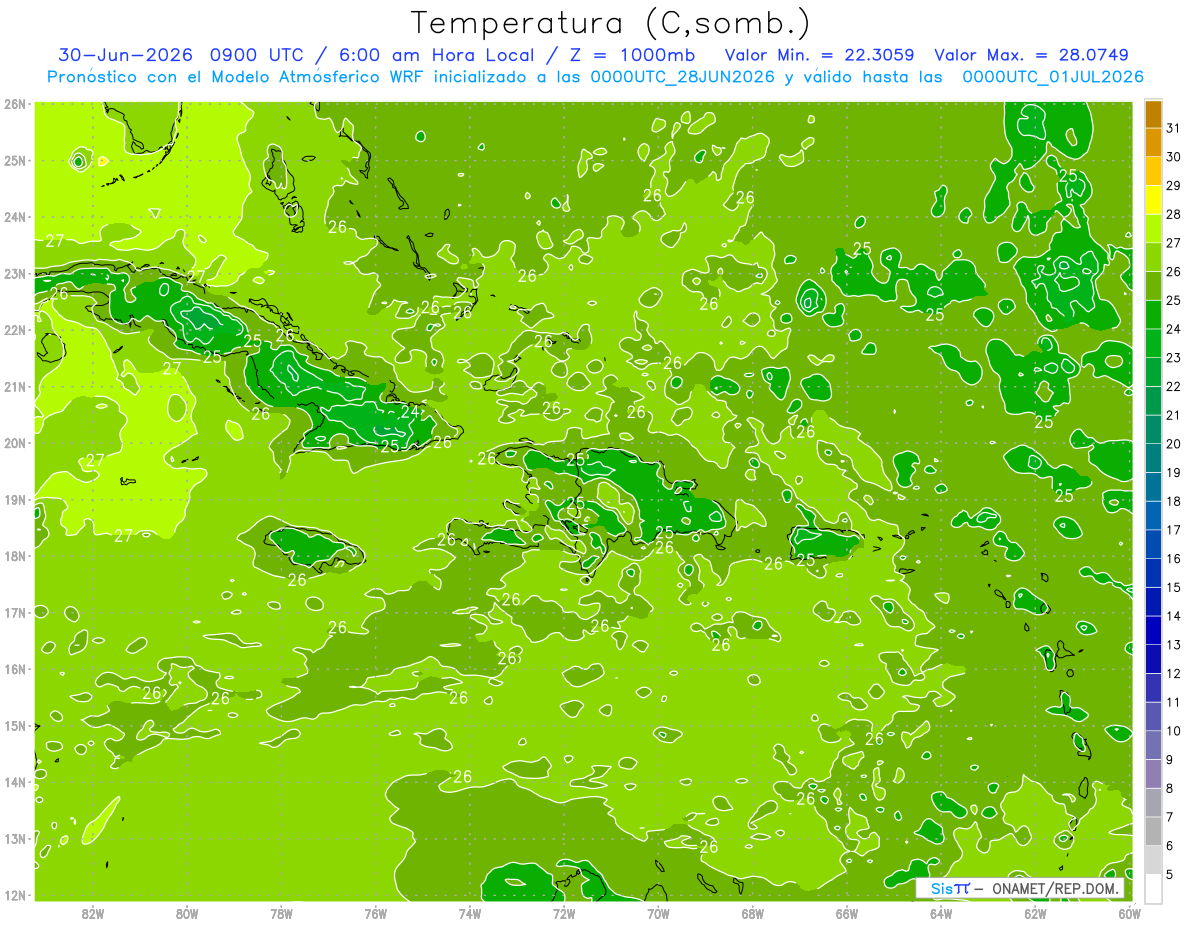This screenshot has height=927, width=1200.
Task: Click the orange swatch between 30 and 31
Action: [1153, 142]
